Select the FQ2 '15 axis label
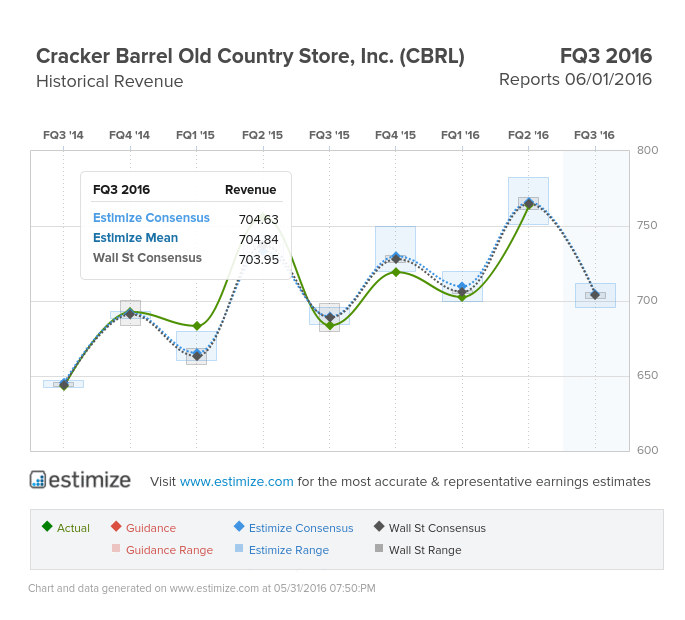685x620 pixels. (263, 135)
